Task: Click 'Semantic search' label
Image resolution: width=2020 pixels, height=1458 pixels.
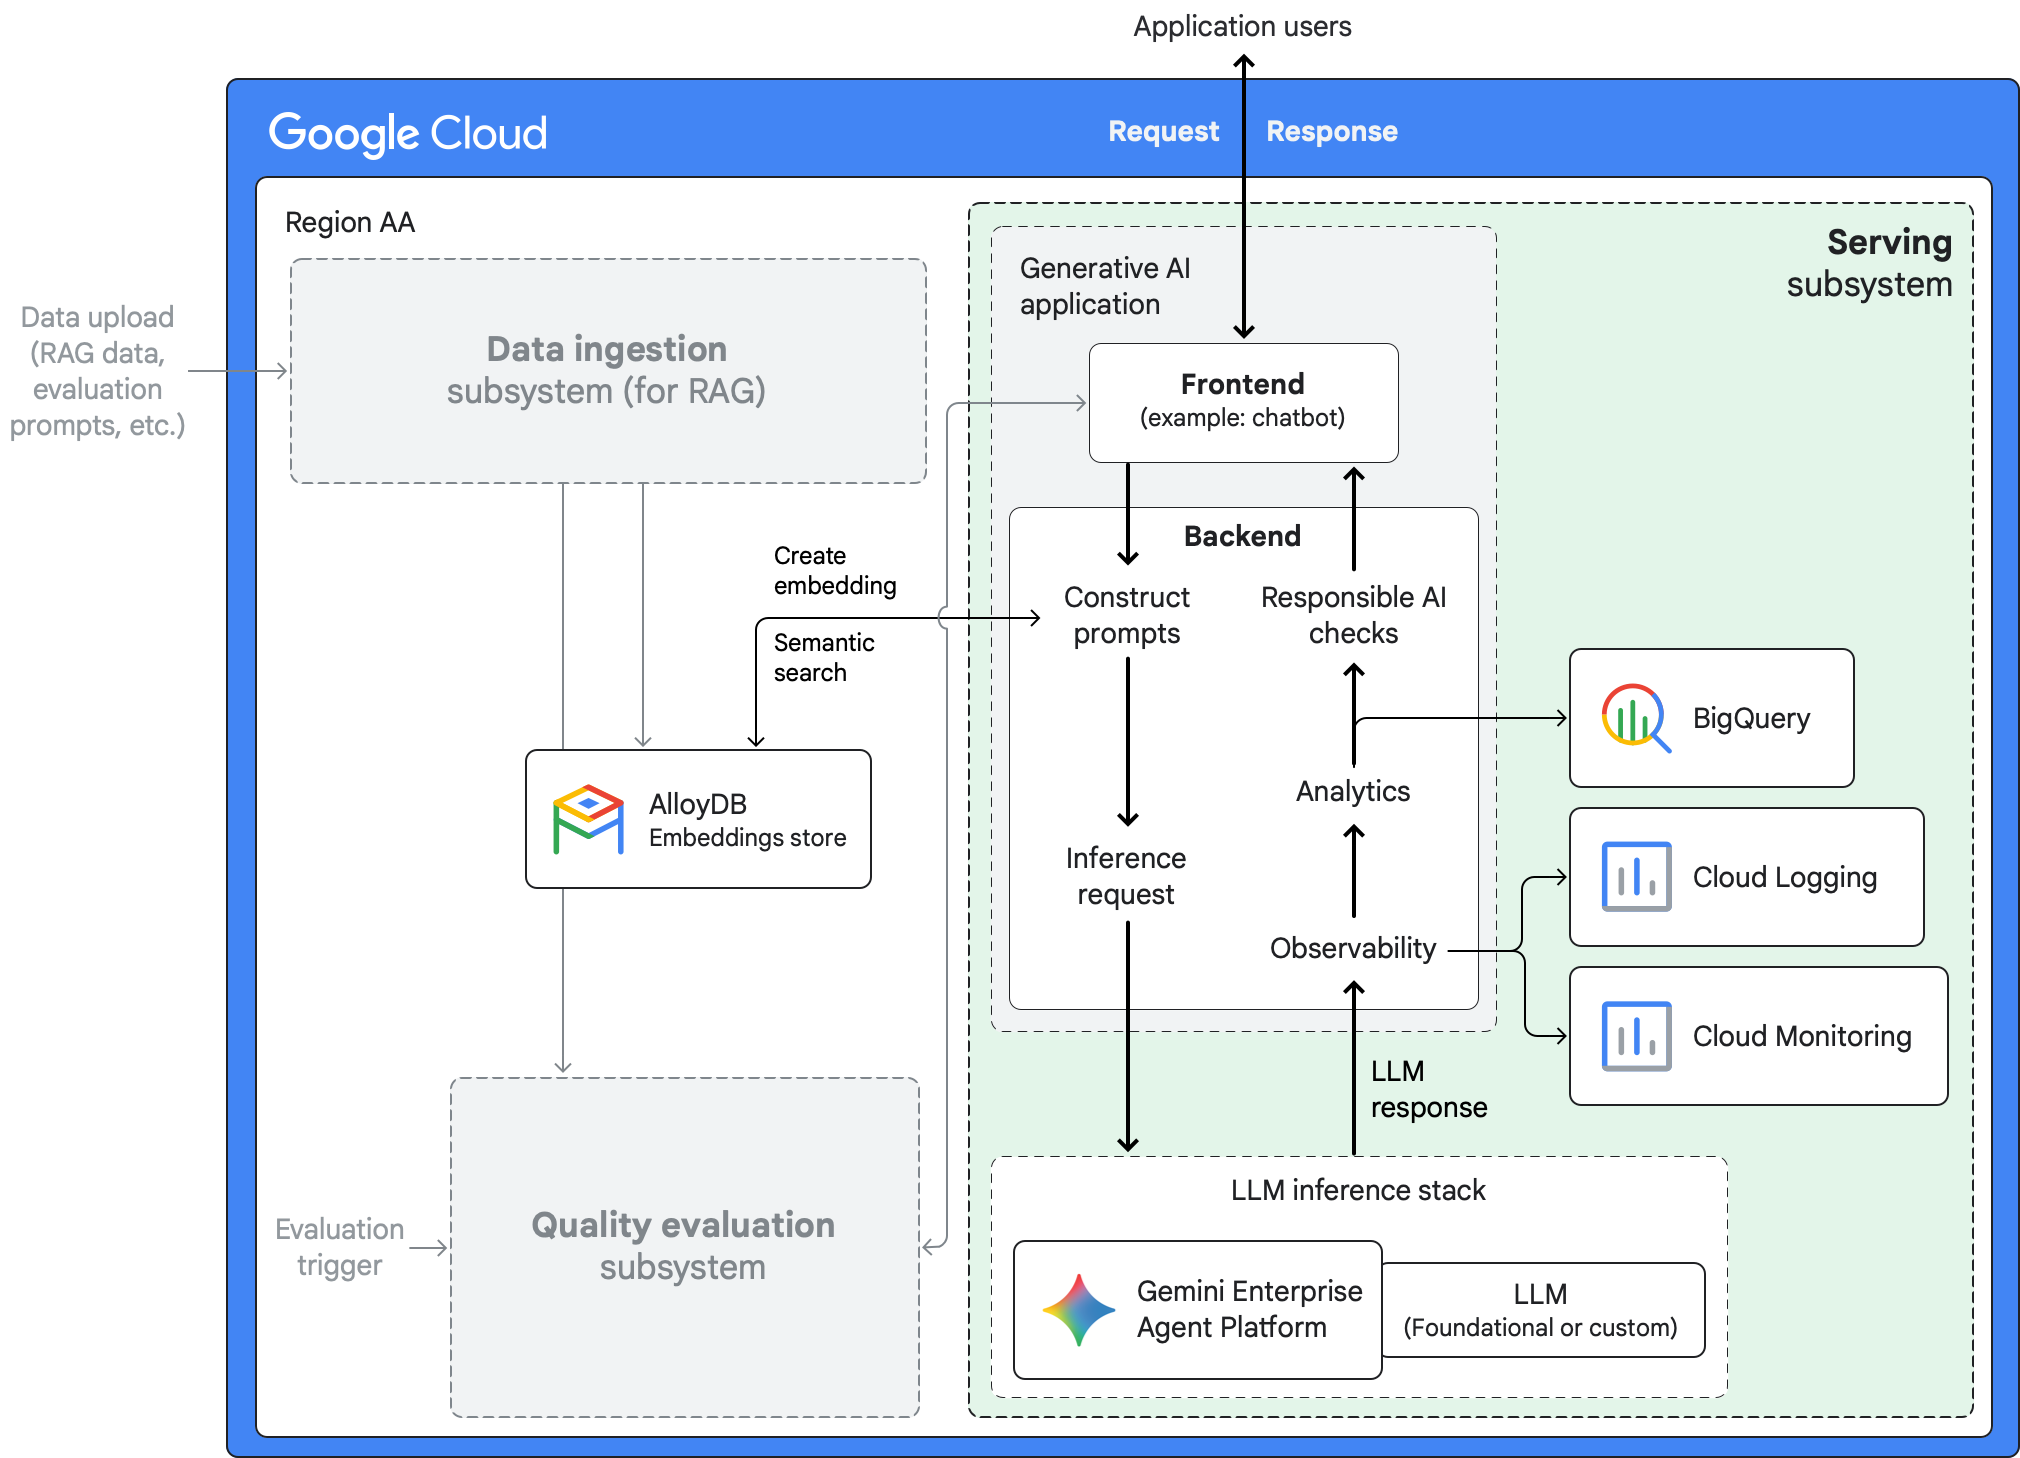Action: coord(824,657)
